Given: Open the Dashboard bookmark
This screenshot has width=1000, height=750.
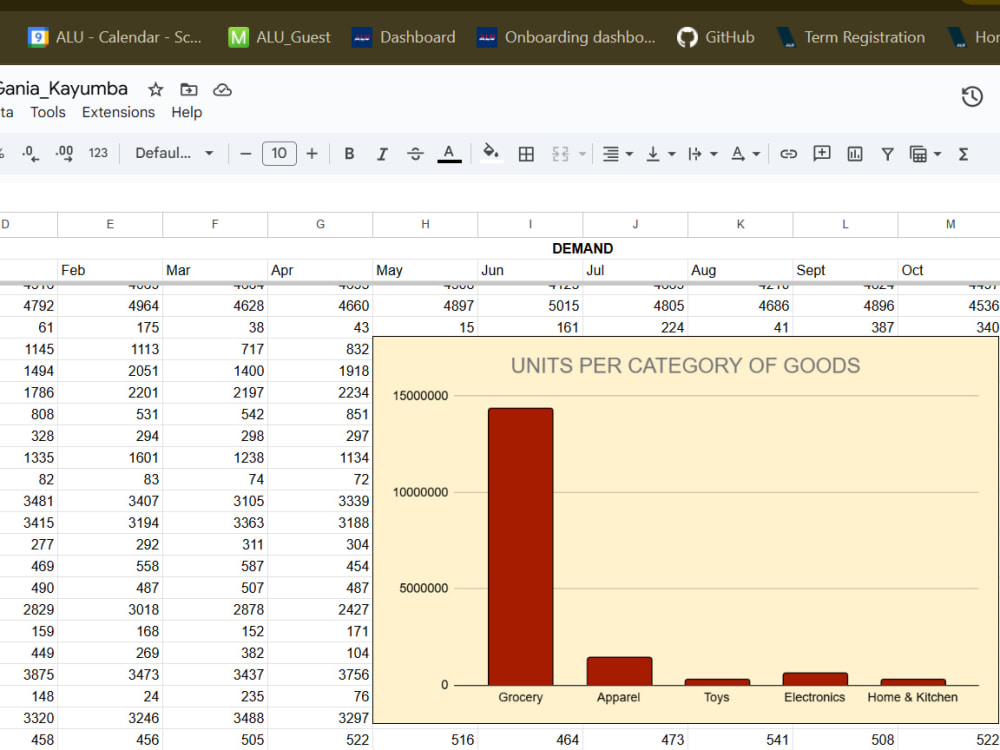Looking at the screenshot, I should [404, 37].
